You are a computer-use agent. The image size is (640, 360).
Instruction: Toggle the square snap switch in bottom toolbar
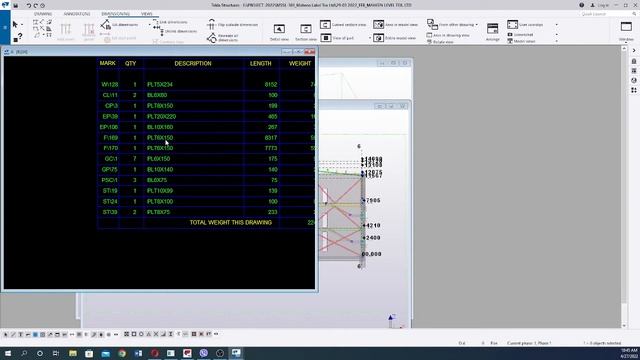click(134, 334)
